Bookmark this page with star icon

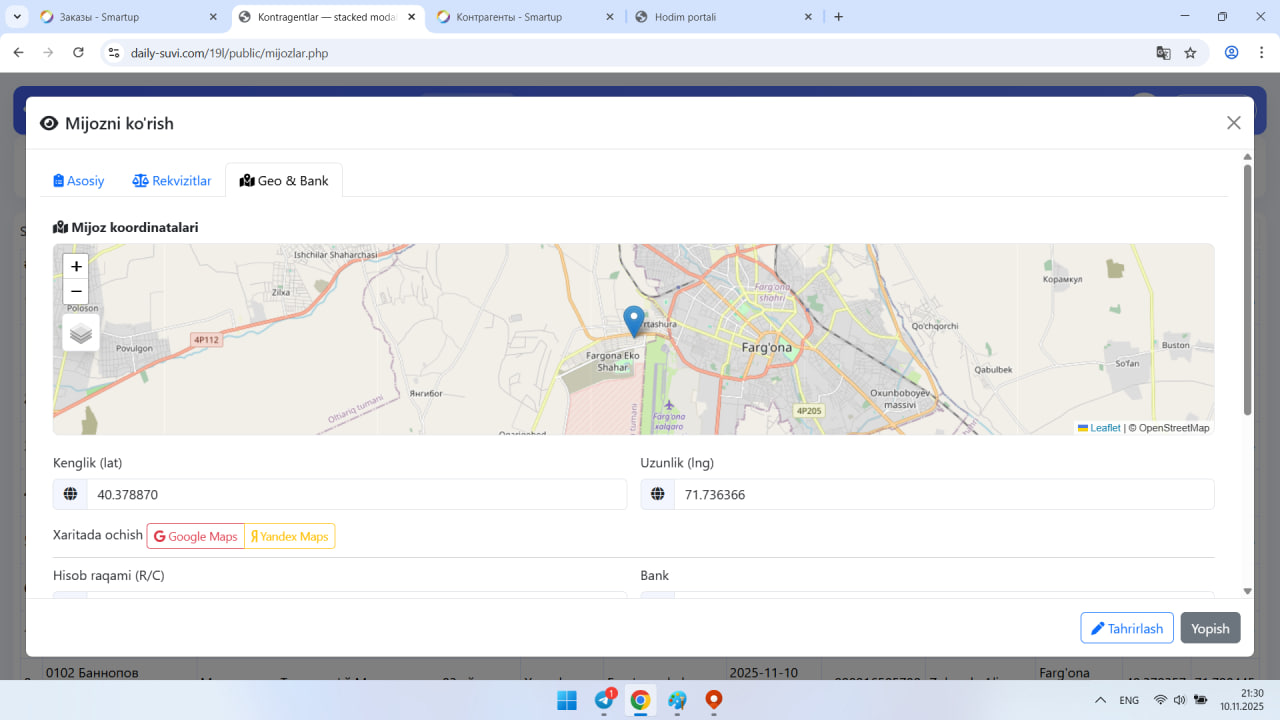click(1190, 53)
